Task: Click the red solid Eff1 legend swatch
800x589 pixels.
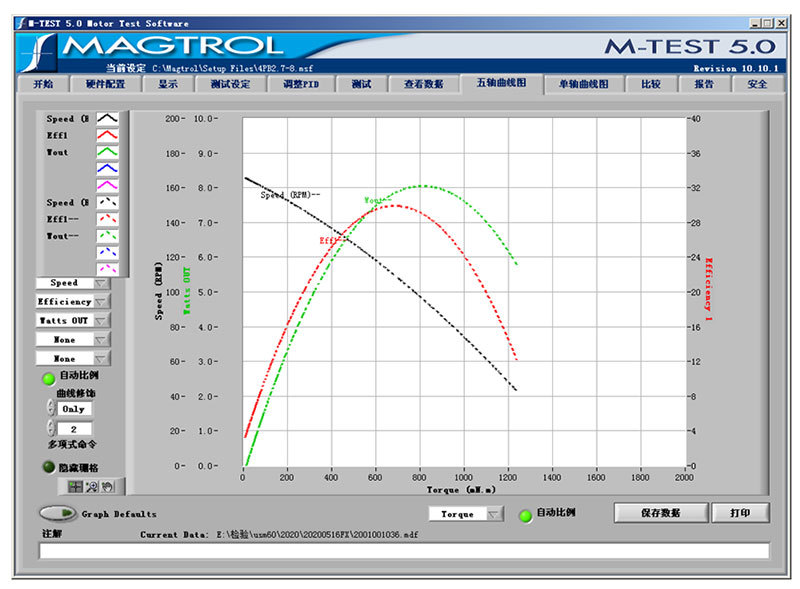Action: 107,135
